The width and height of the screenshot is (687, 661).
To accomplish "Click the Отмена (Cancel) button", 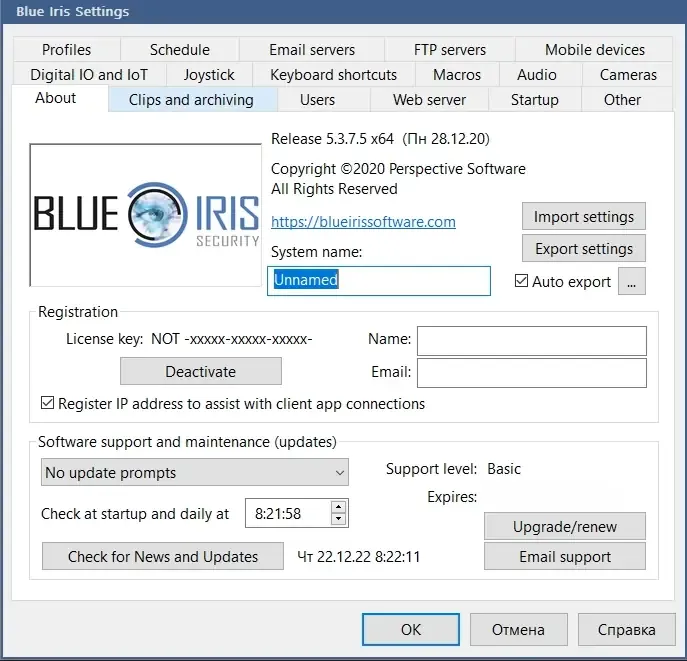I will [518, 629].
